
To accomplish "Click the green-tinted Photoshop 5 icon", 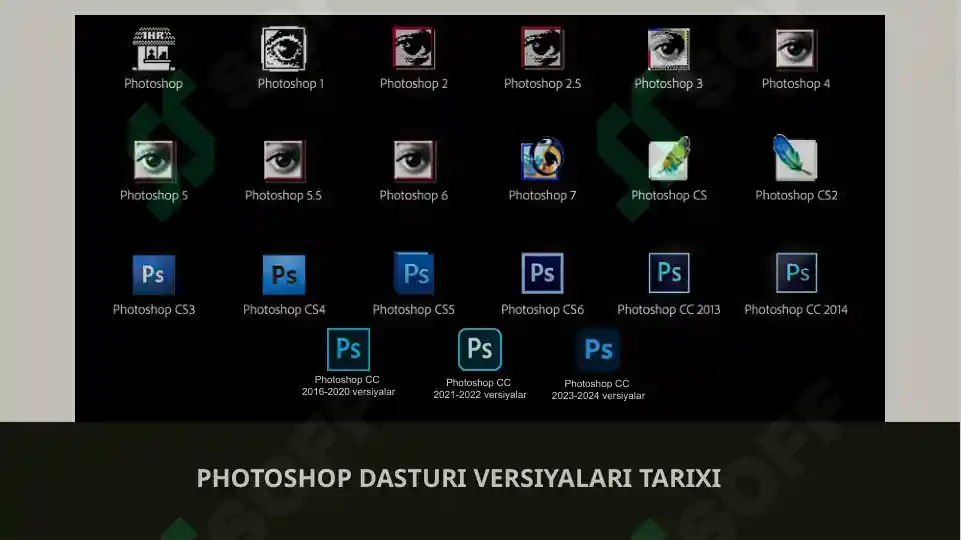I will pyautogui.click(x=154, y=160).
